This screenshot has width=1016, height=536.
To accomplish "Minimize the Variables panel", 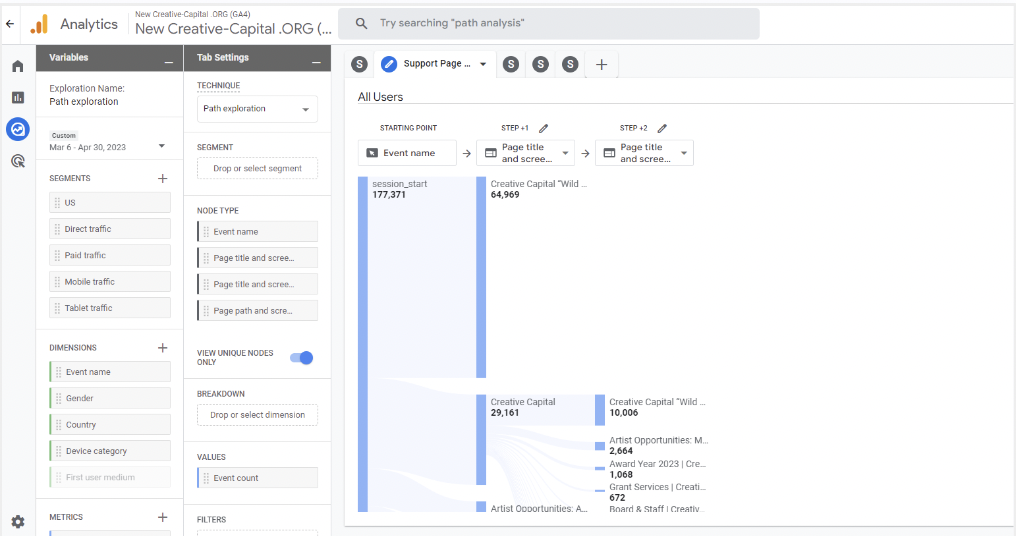I will pos(169,62).
